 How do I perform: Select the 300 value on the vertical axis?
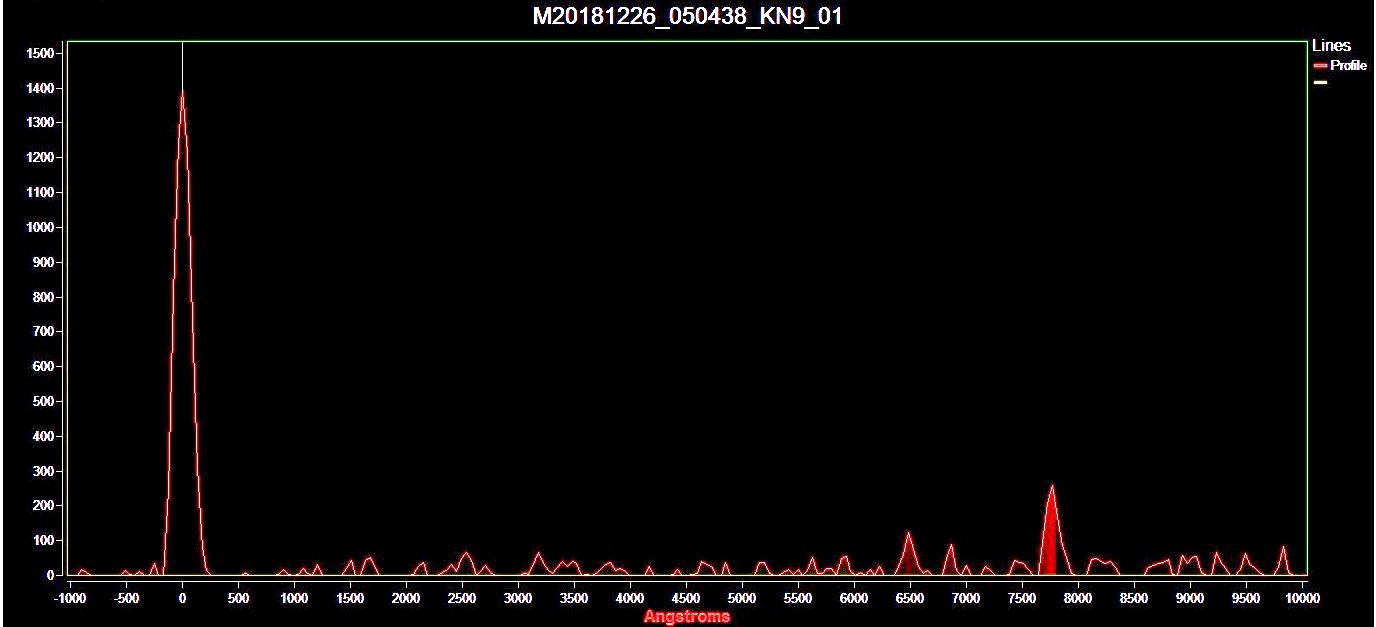click(44, 471)
